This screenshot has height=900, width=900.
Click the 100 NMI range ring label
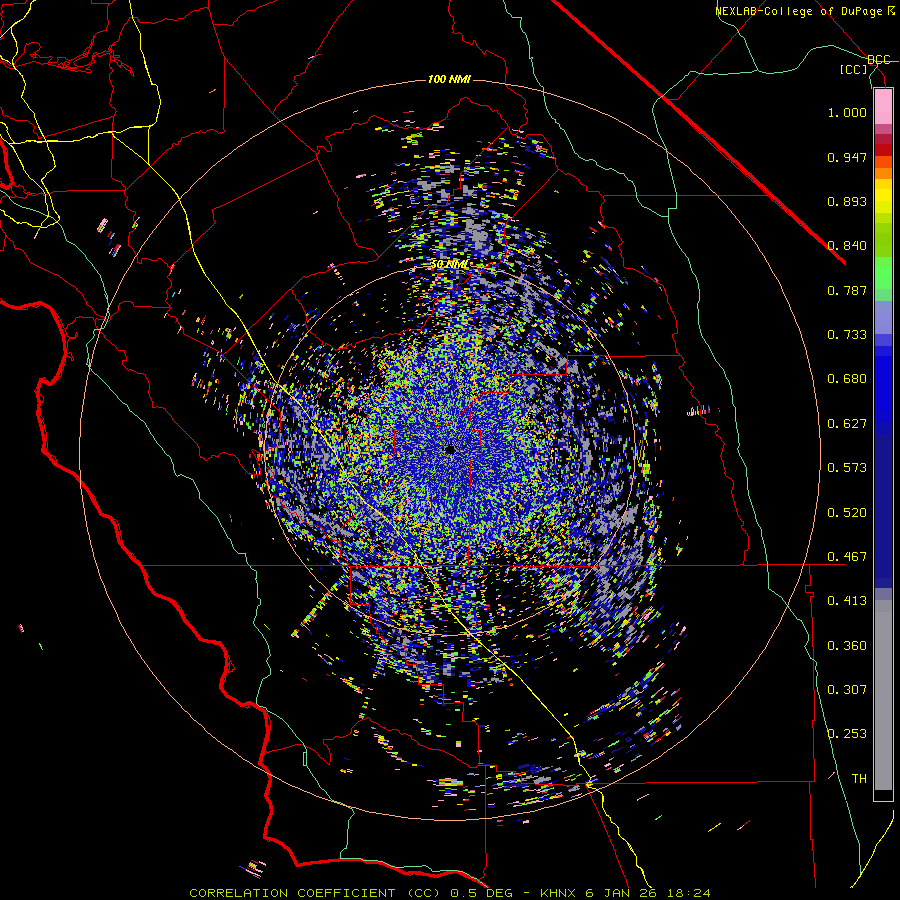tap(449, 79)
